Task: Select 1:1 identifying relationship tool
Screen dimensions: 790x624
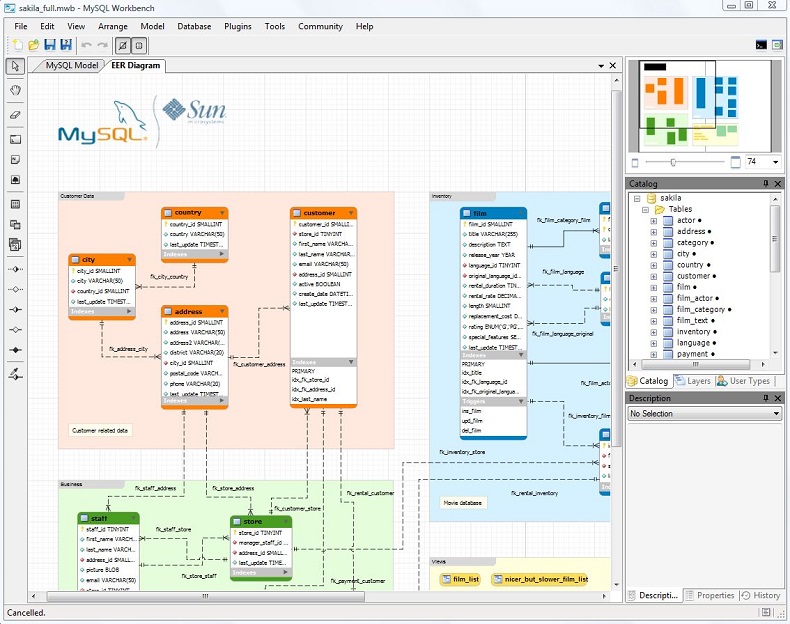Action: pos(16,310)
